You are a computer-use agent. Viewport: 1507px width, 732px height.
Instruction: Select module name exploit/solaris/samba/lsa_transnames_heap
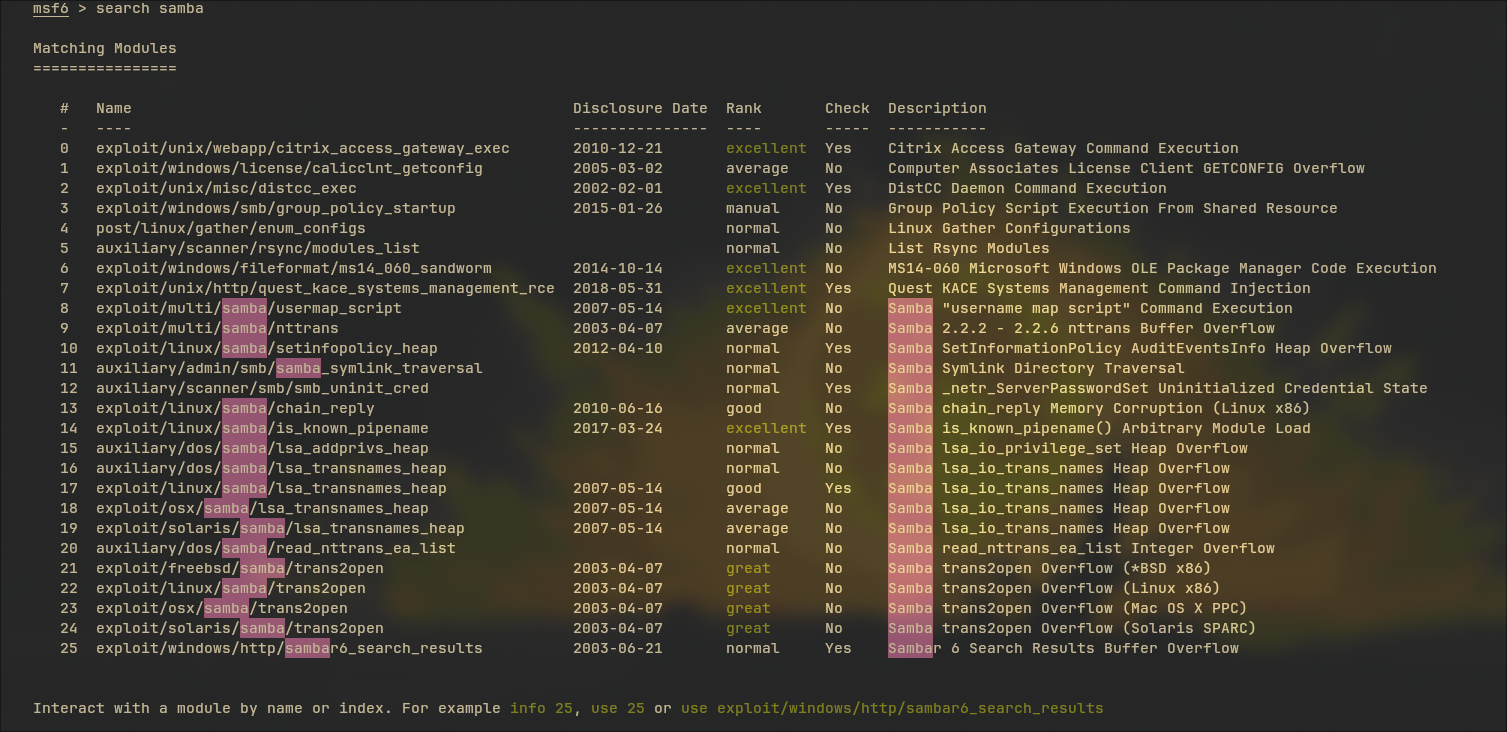point(280,528)
